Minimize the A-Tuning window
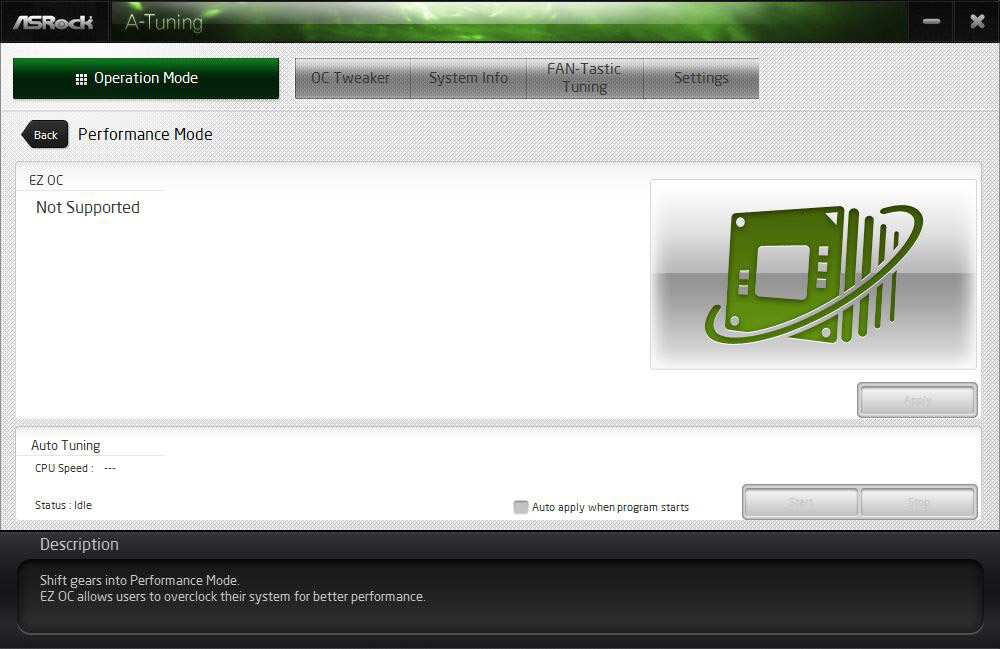Screen dimensions: 1000x649 tap(931, 22)
